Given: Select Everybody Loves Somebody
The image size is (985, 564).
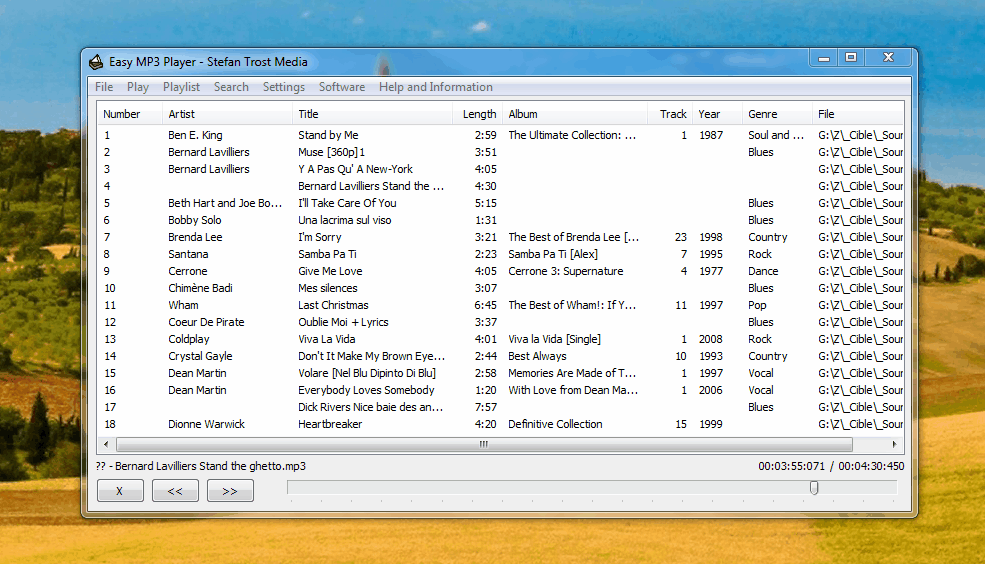Looking at the screenshot, I should pyautogui.click(x=366, y=389).
